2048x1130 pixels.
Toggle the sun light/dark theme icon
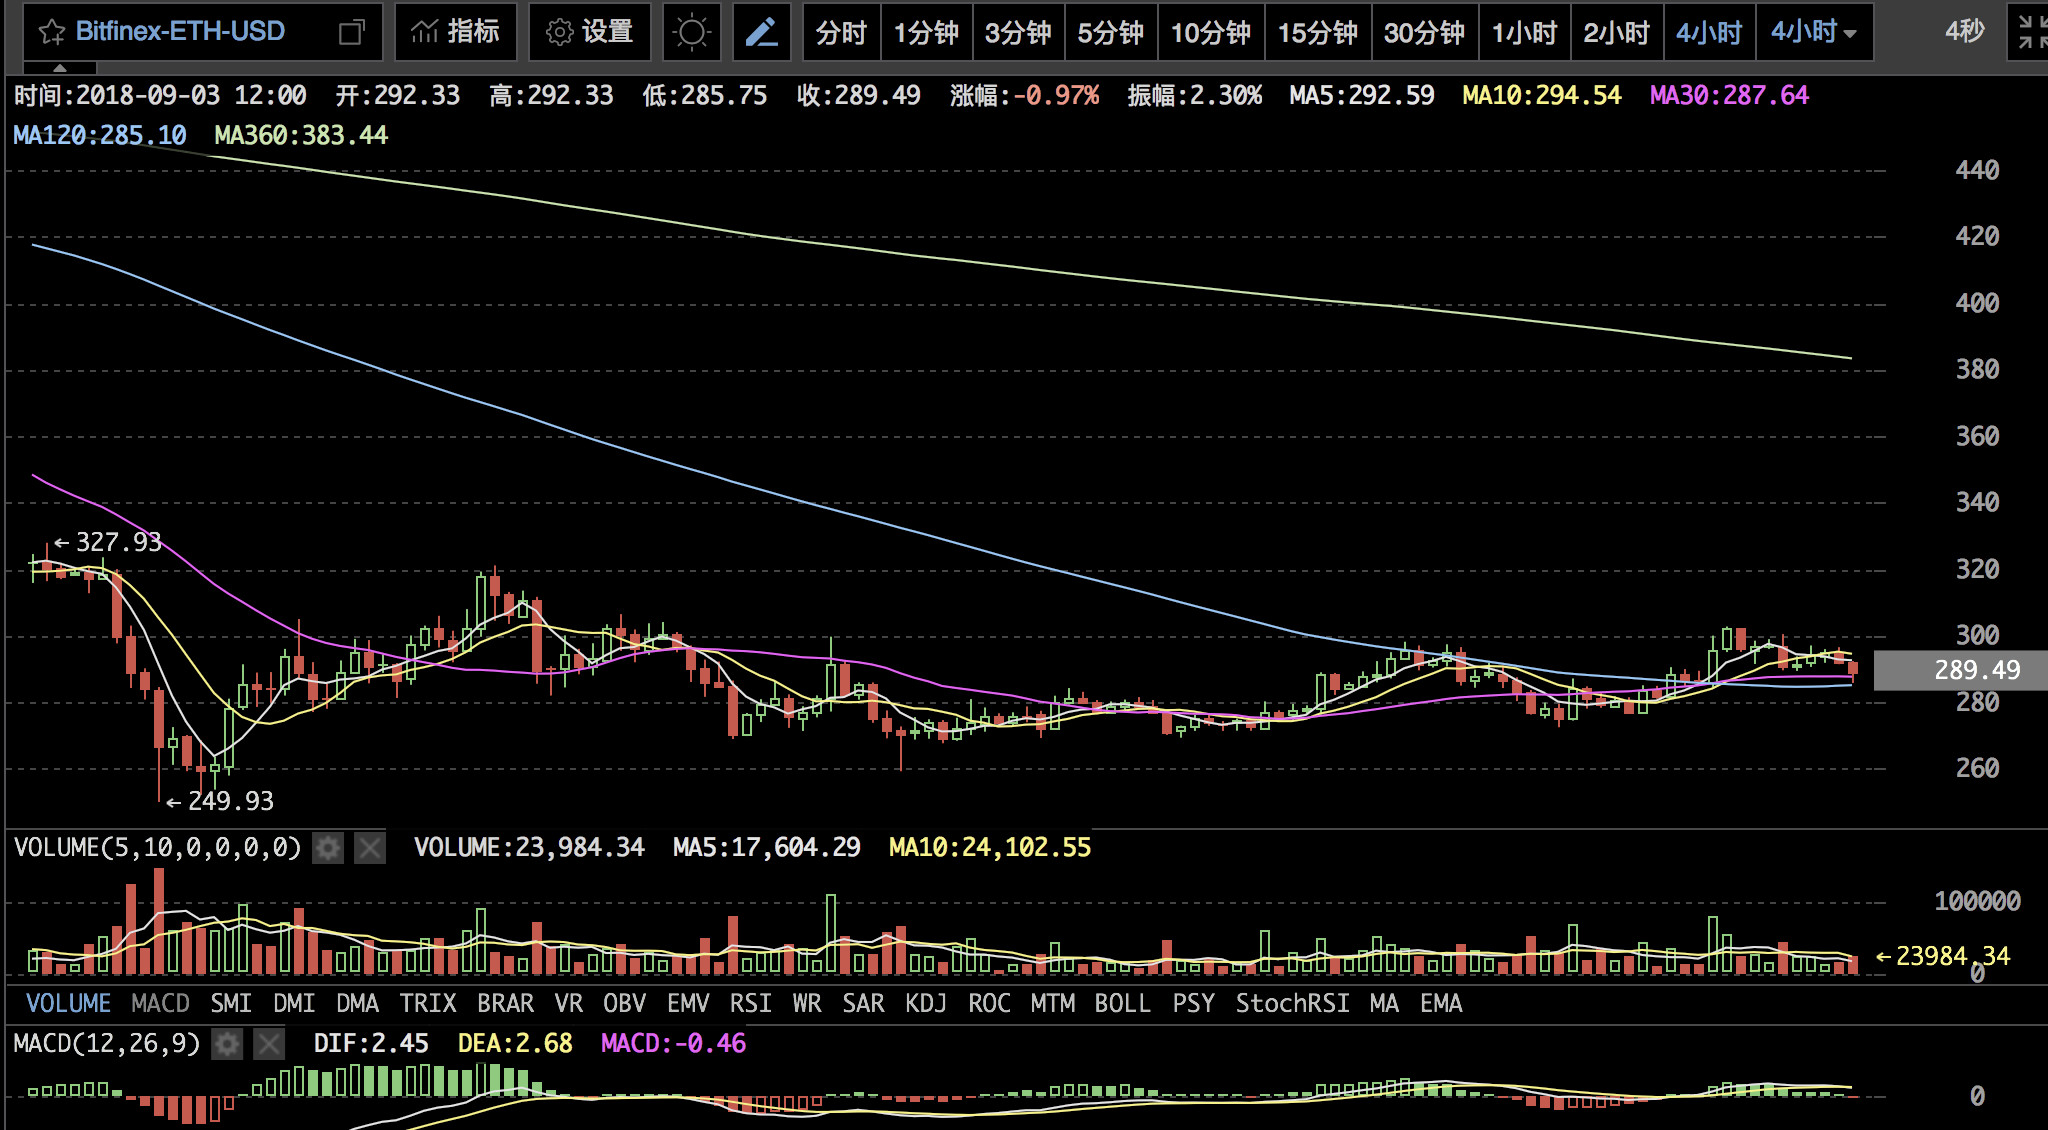[x=691, y=32]
